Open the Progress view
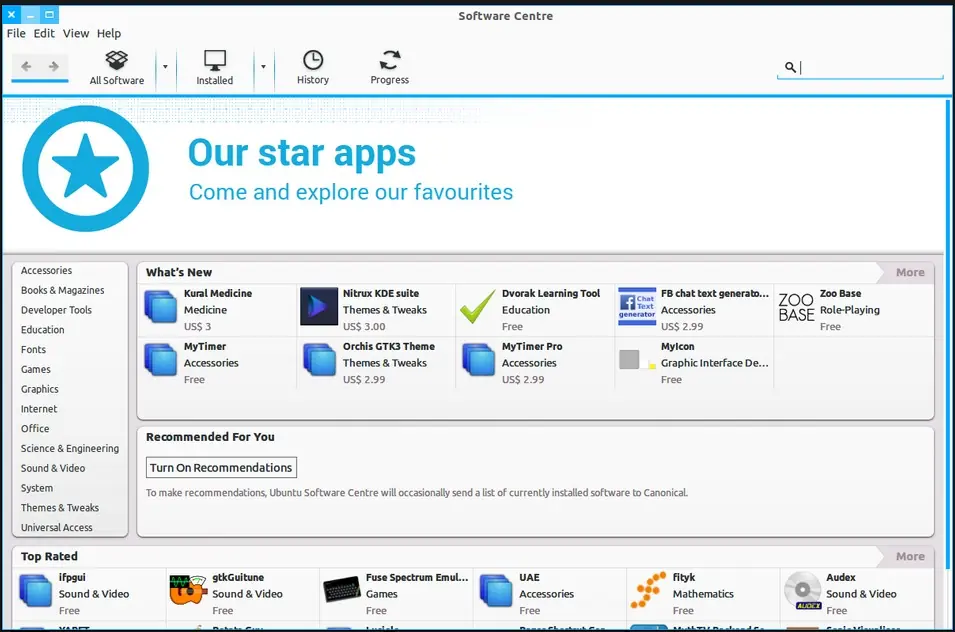Image resolution: width=955 pixels, height=632 pixels. pos(390,68)
